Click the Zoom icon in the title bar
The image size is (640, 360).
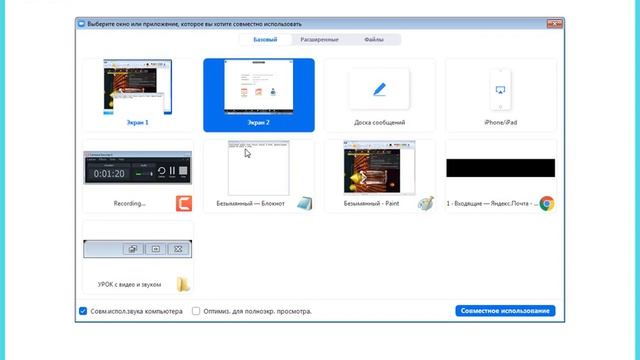pyautogui.click(x=81, y=24)
